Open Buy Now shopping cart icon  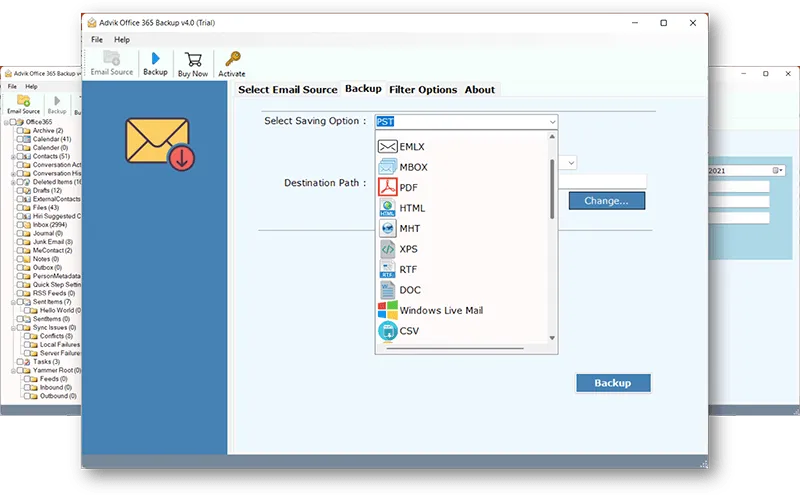click(193, 59)
